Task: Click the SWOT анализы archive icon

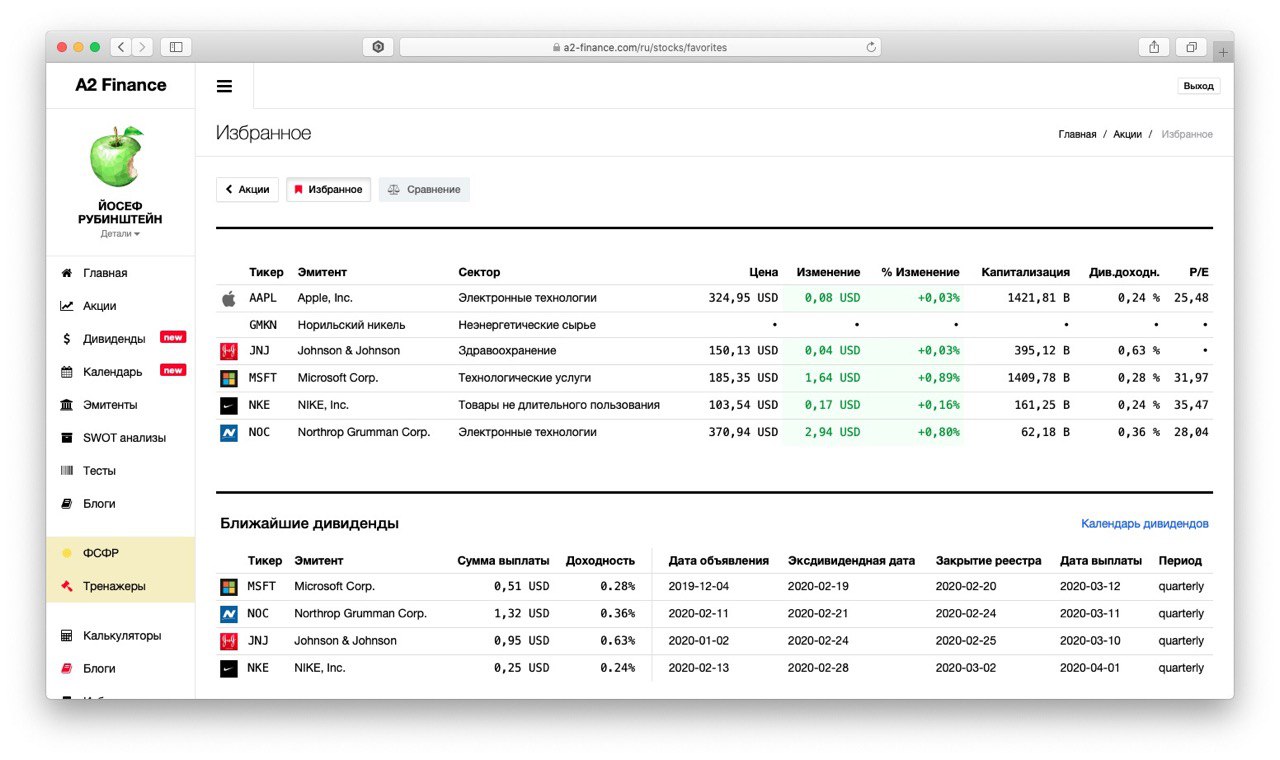Action: pyautogui.click(x=66, y=438)
